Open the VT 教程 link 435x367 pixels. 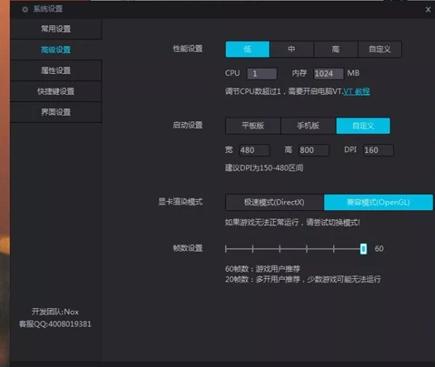(x=356, y=91)
